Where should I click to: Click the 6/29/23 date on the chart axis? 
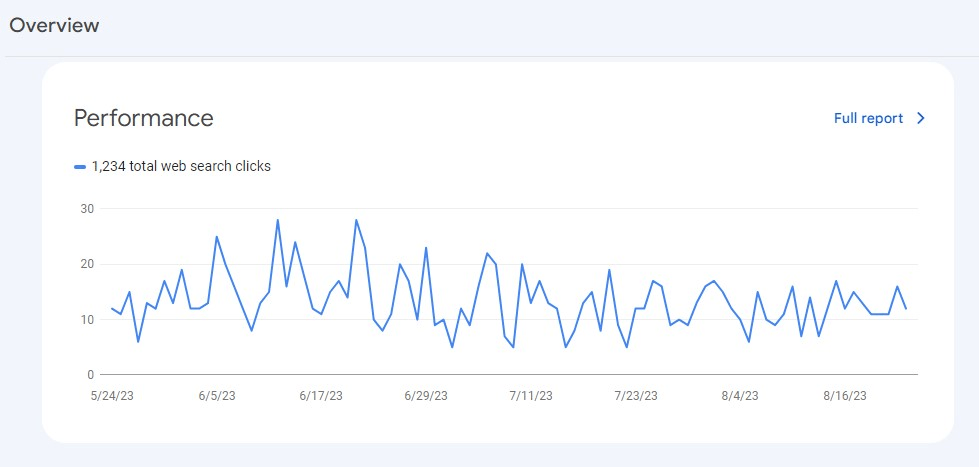pos(428,396)
